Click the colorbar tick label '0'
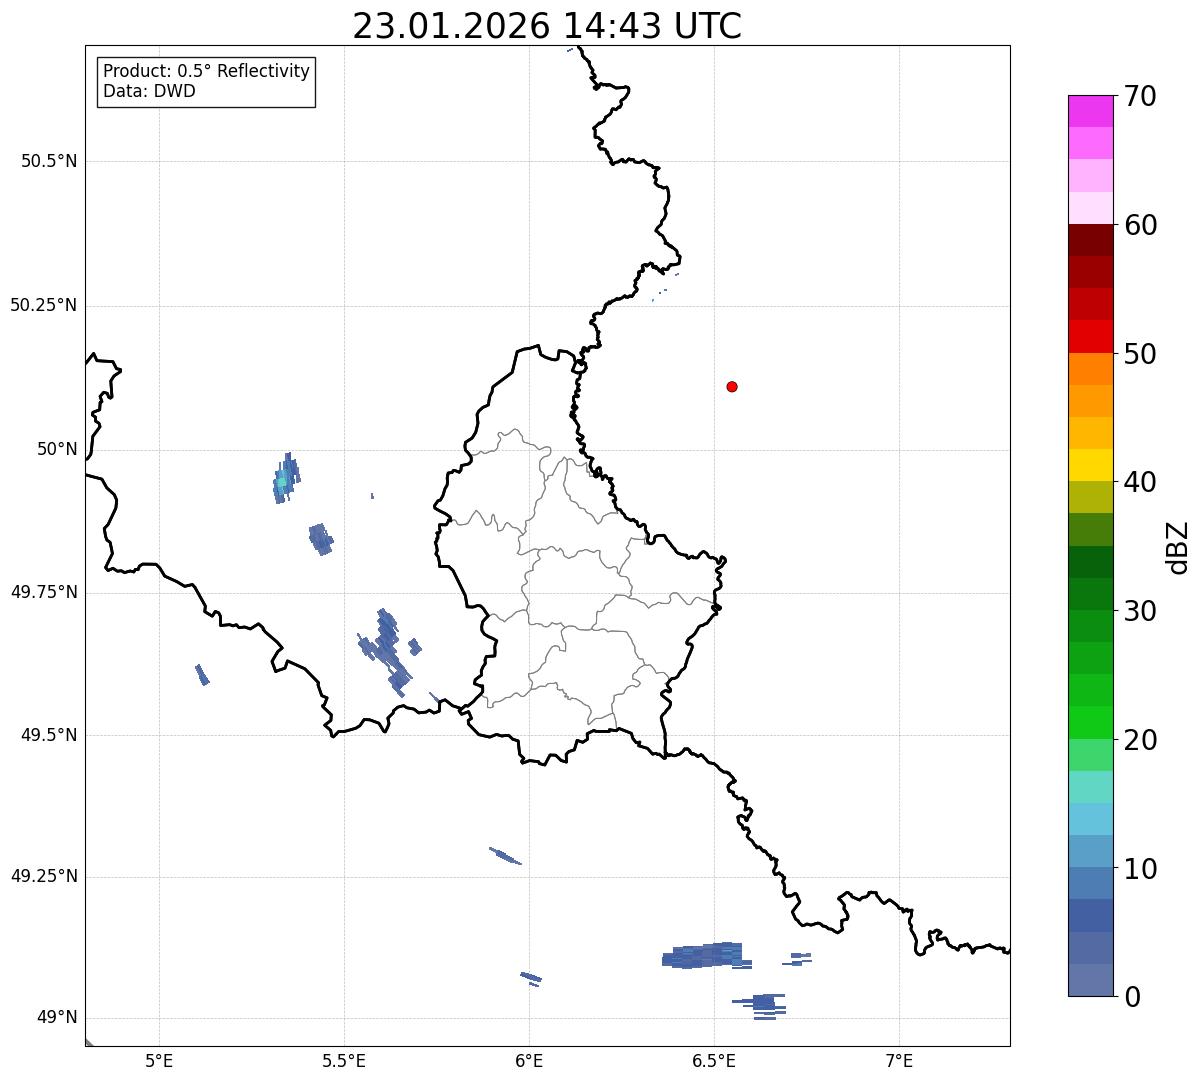 [x=1132, y=997]
